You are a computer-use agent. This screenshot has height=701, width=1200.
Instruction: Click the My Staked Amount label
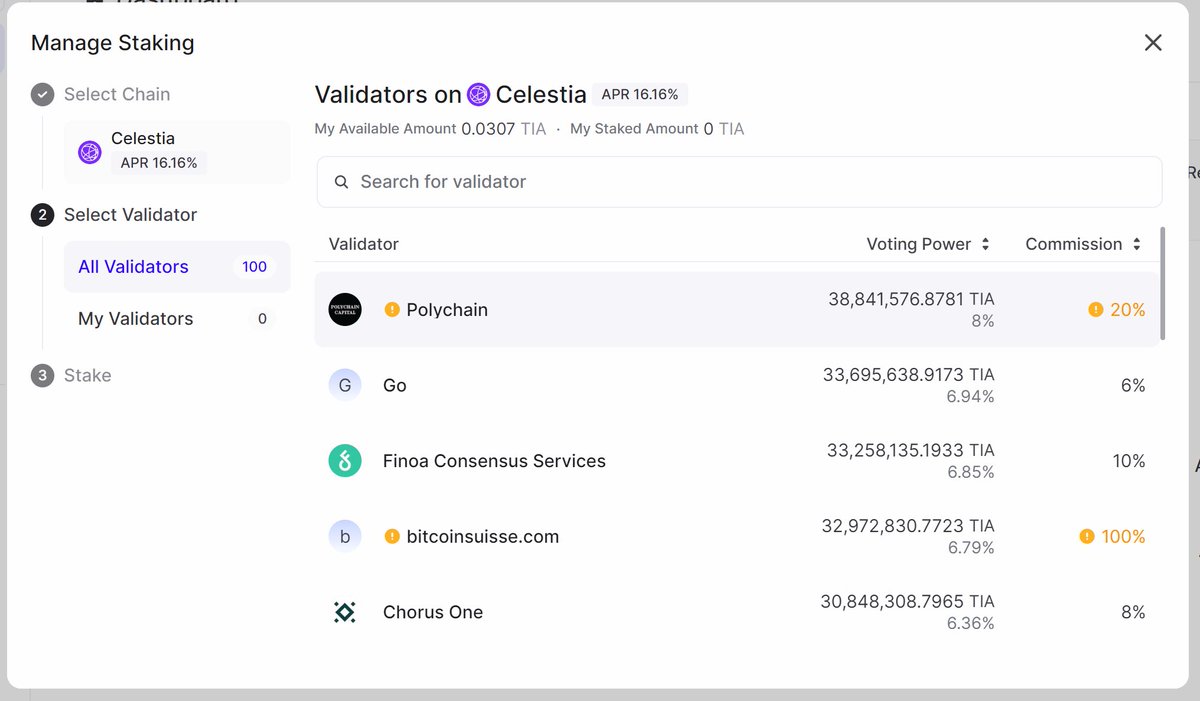coord(634,129)
